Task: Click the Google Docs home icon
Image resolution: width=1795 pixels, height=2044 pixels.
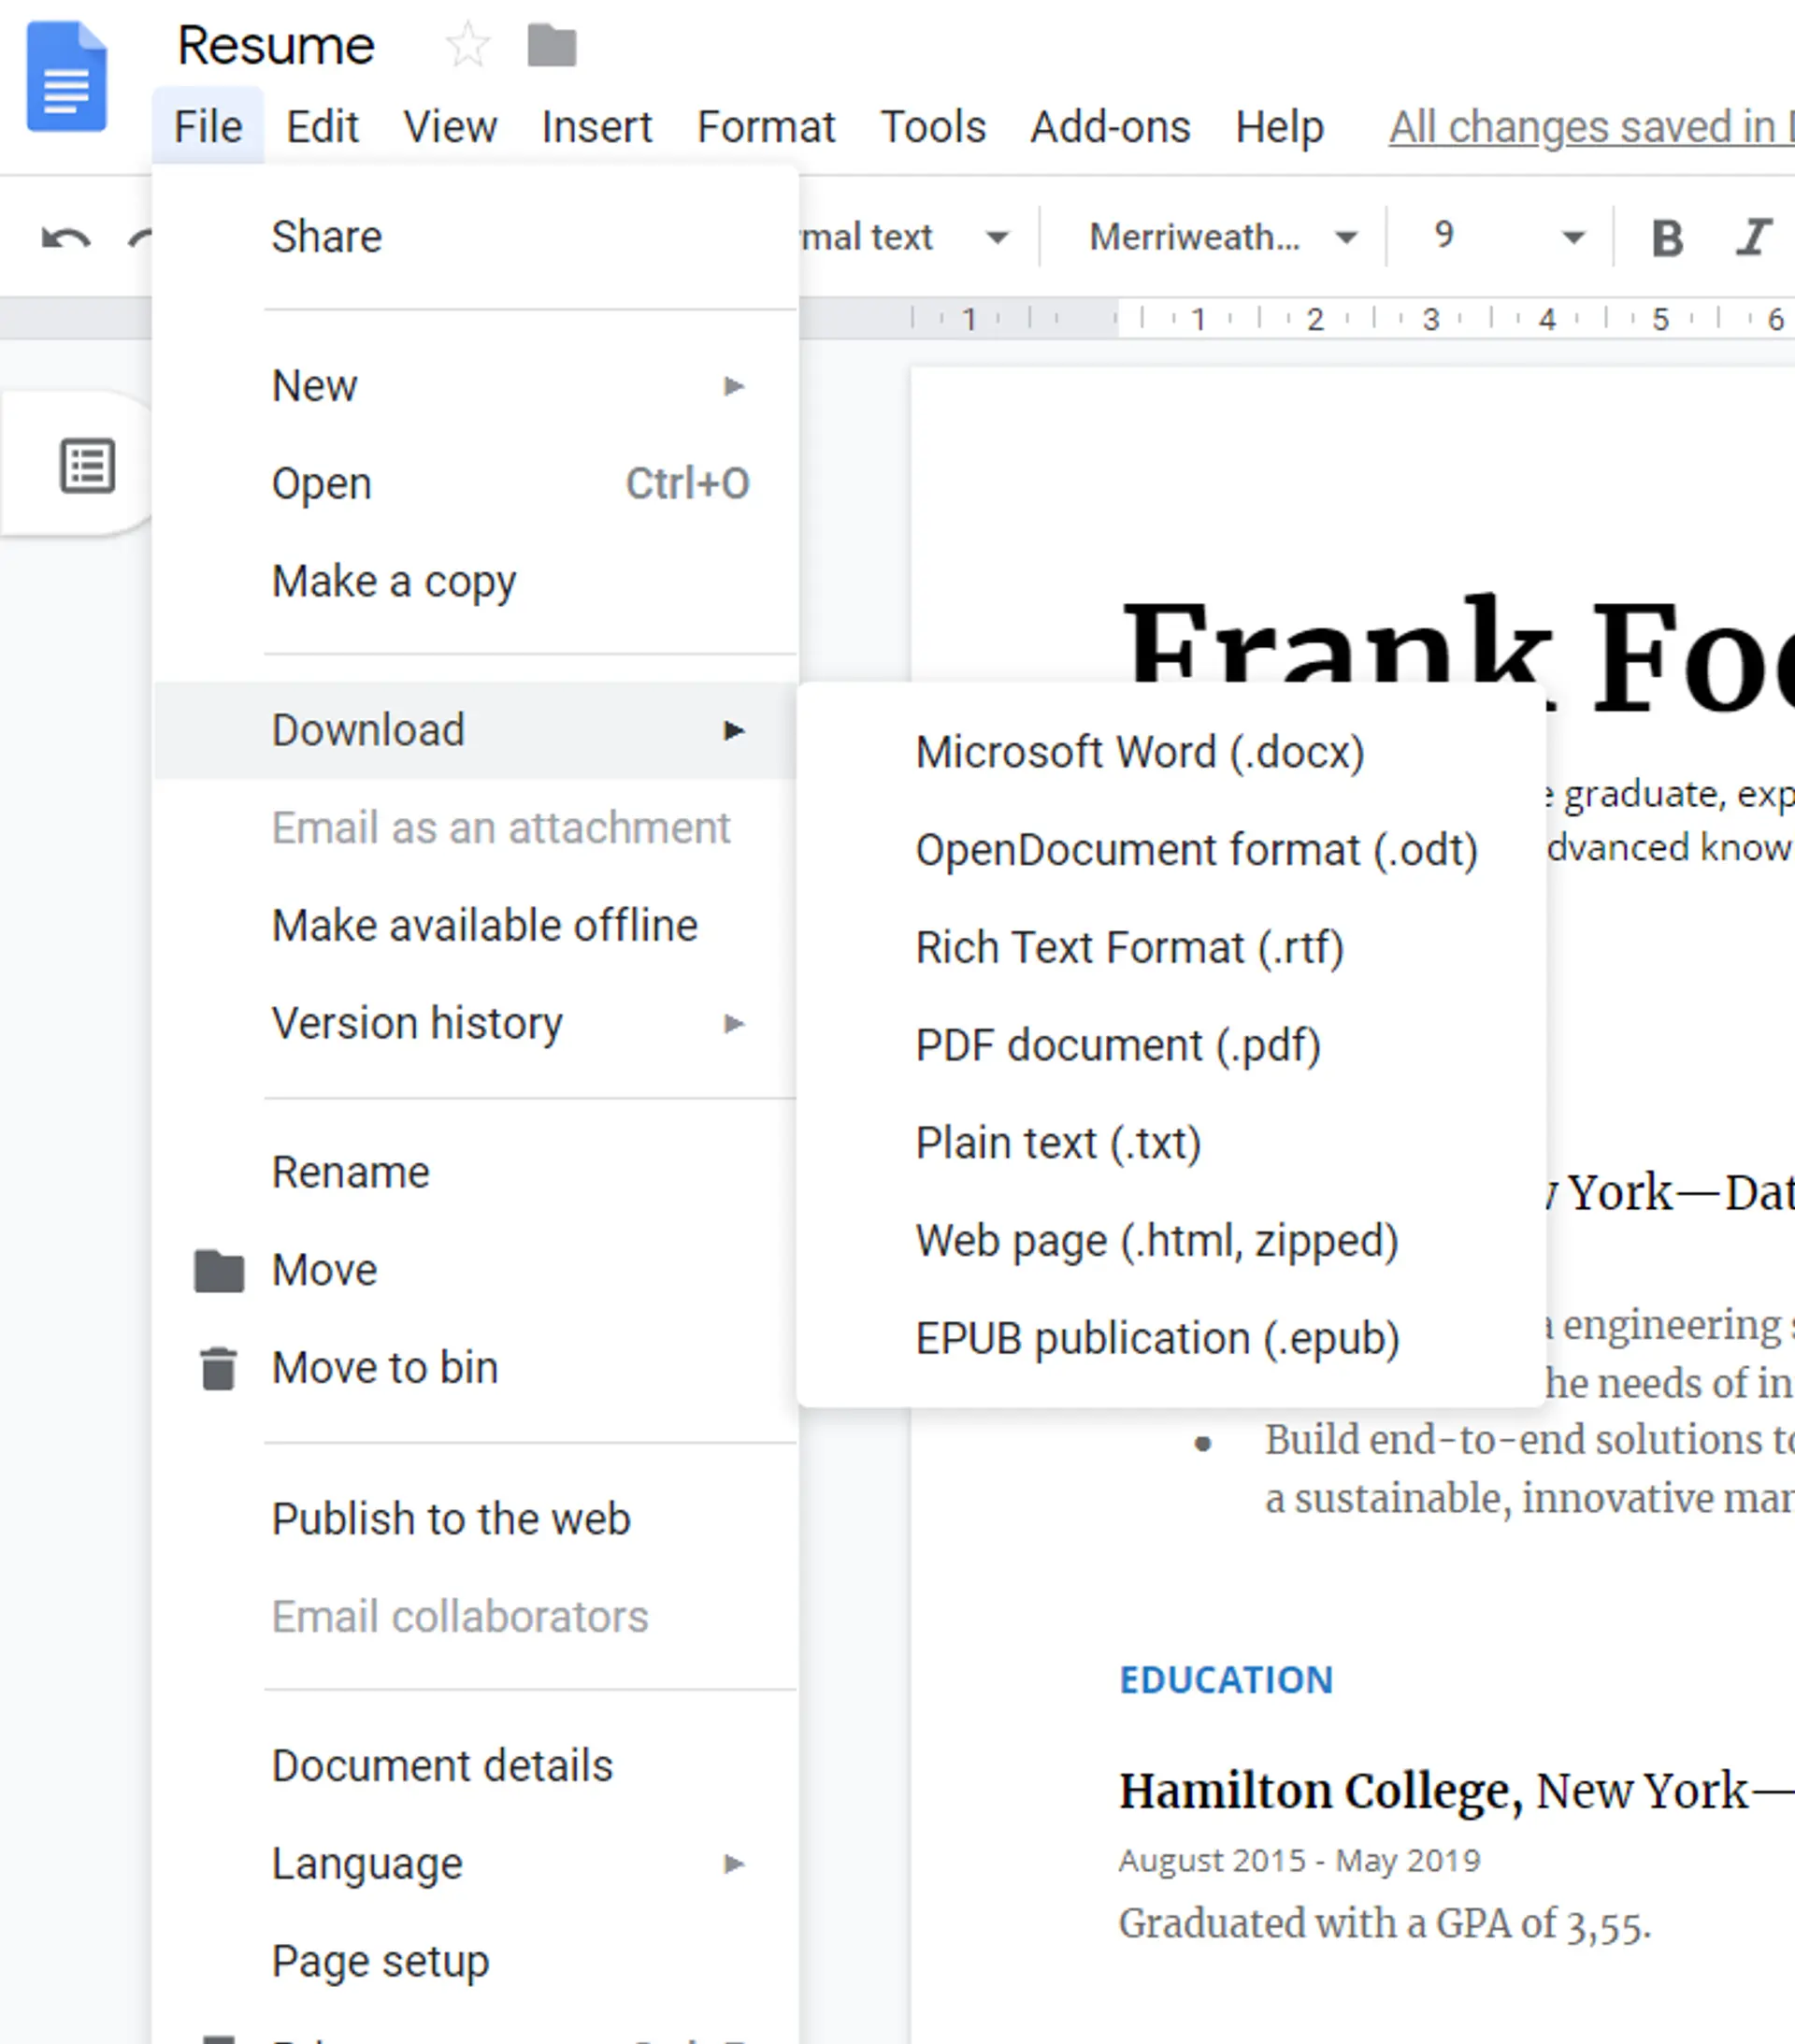Action: (66, 77)
